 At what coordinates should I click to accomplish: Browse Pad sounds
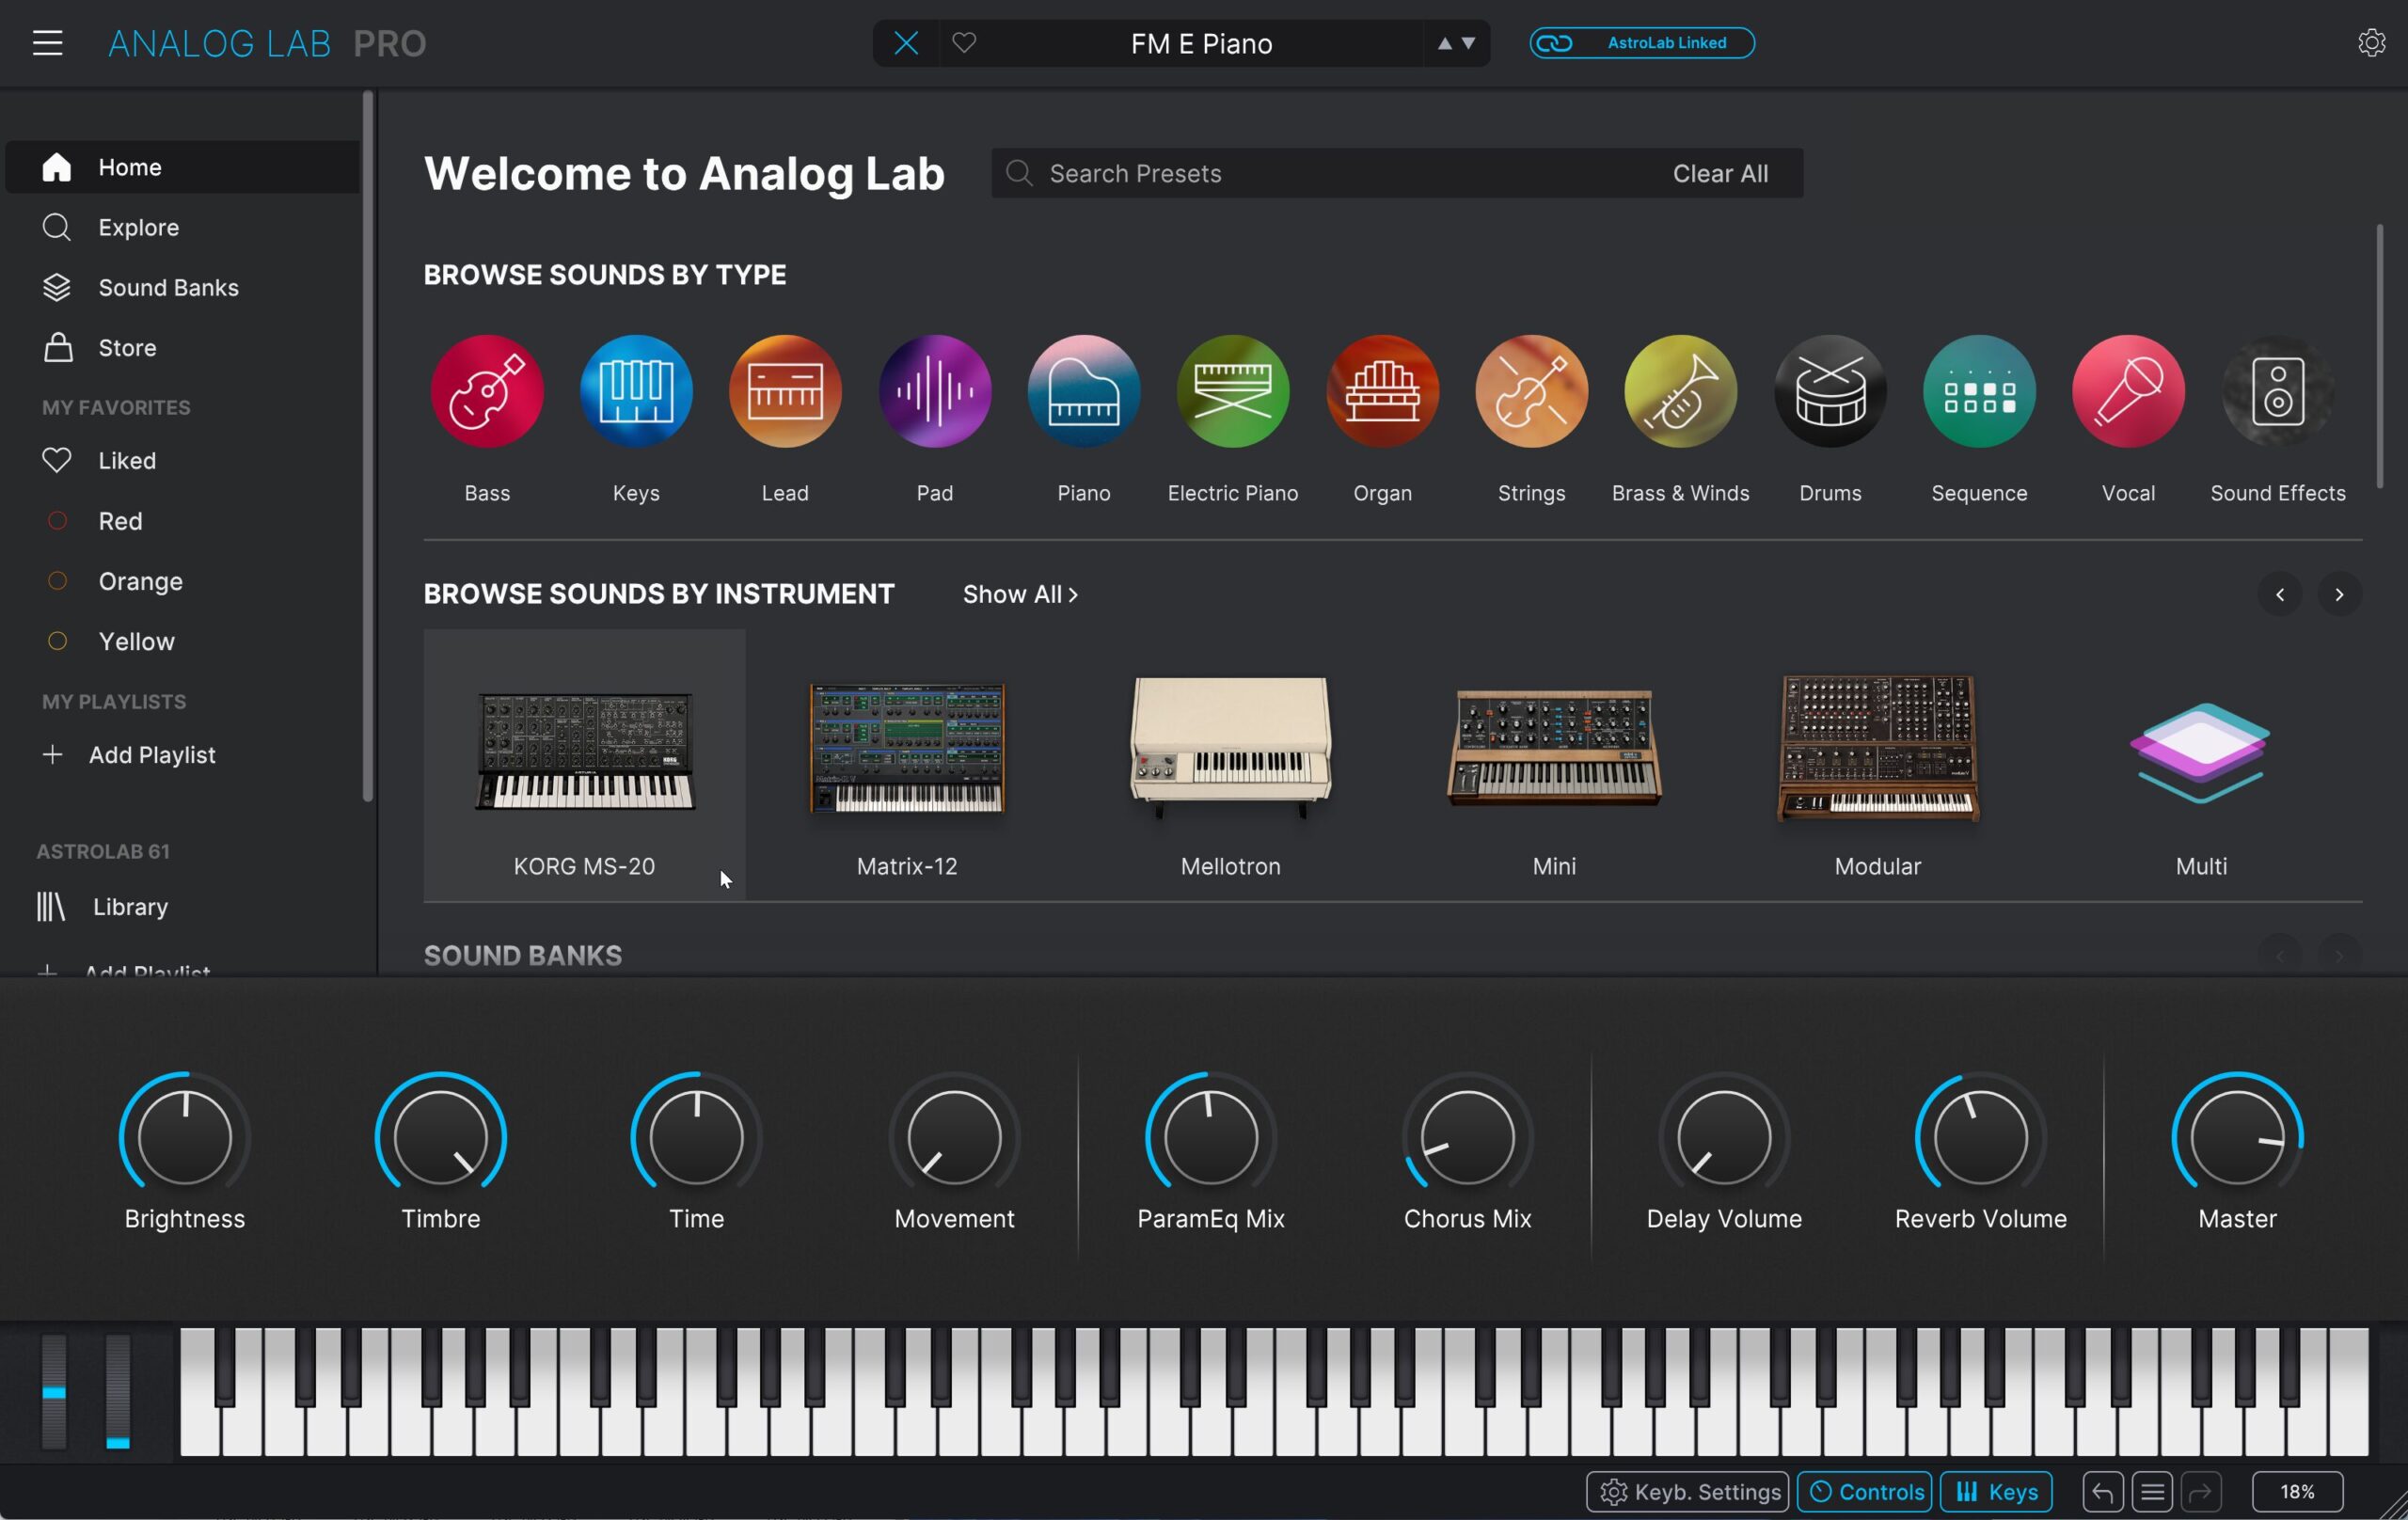point(935,391)
